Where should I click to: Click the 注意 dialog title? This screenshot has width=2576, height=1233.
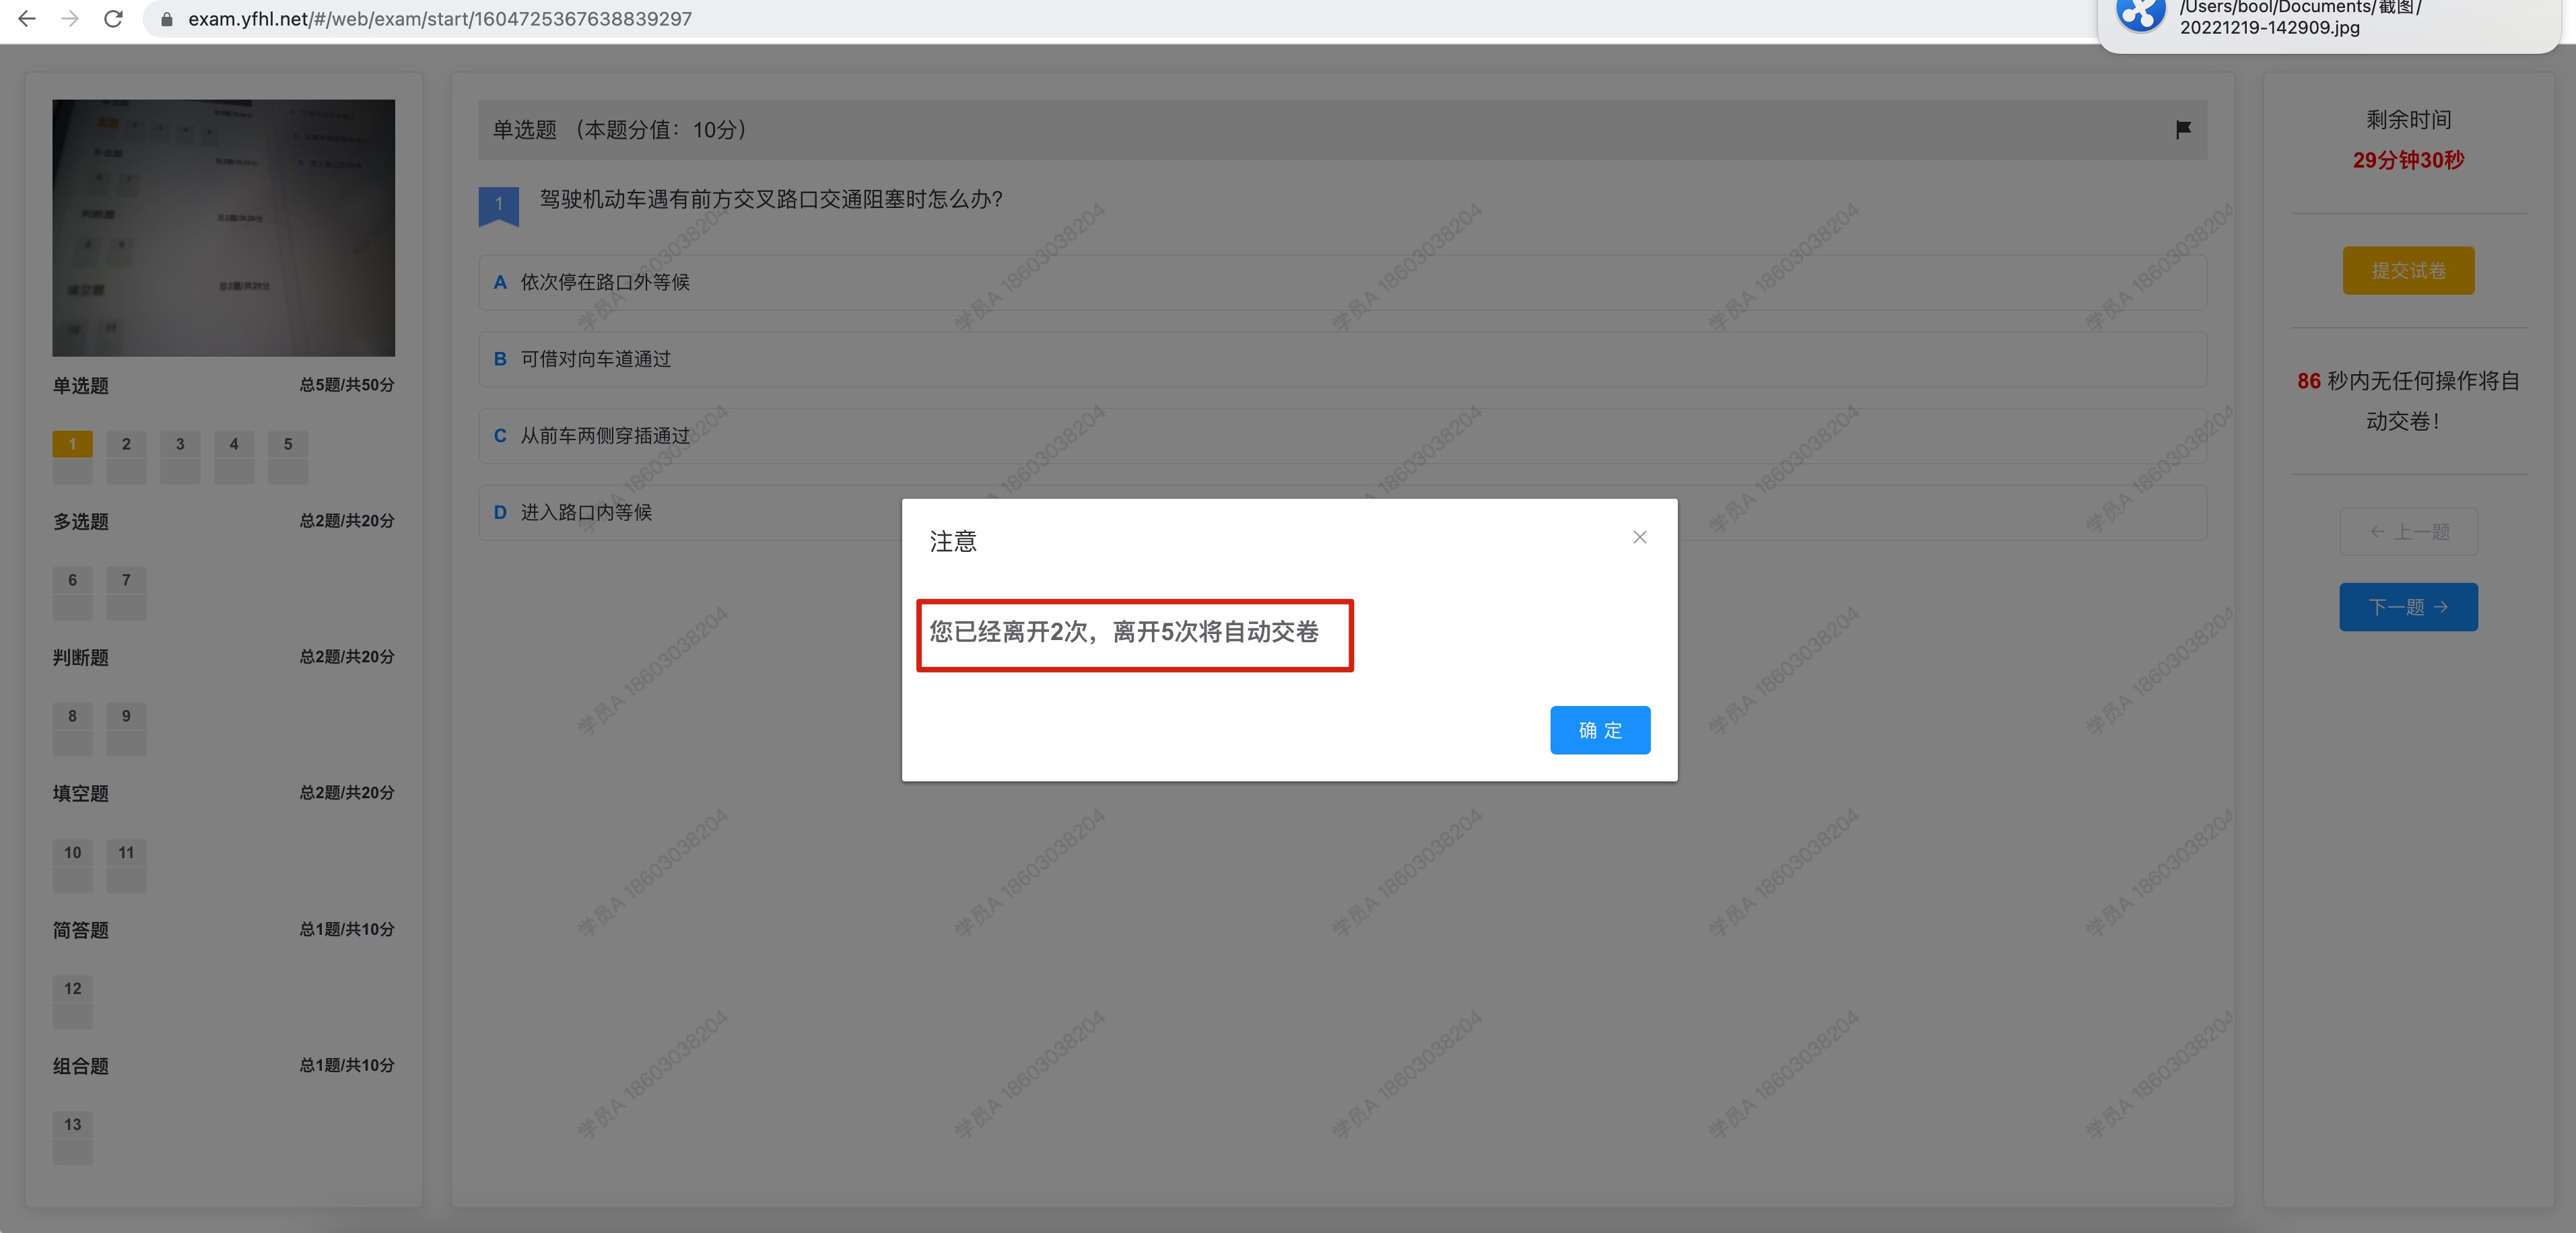point(953,541)
